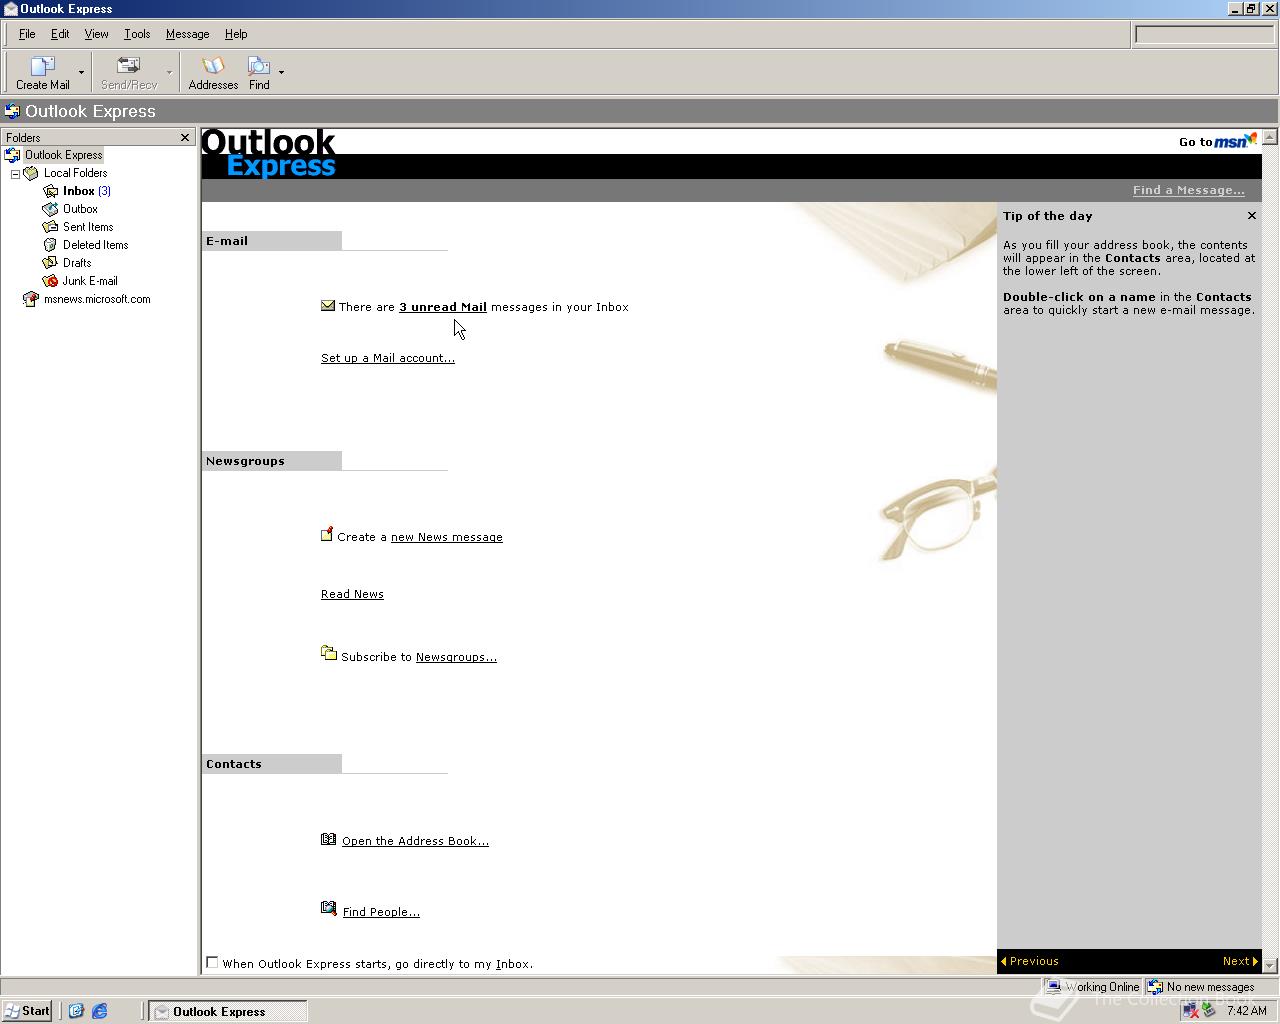Click the unread mail envelope icon
Image resolution: width=1280 pixels, height=1024 pixels.
pyautogui.click(x=328, y=306)
